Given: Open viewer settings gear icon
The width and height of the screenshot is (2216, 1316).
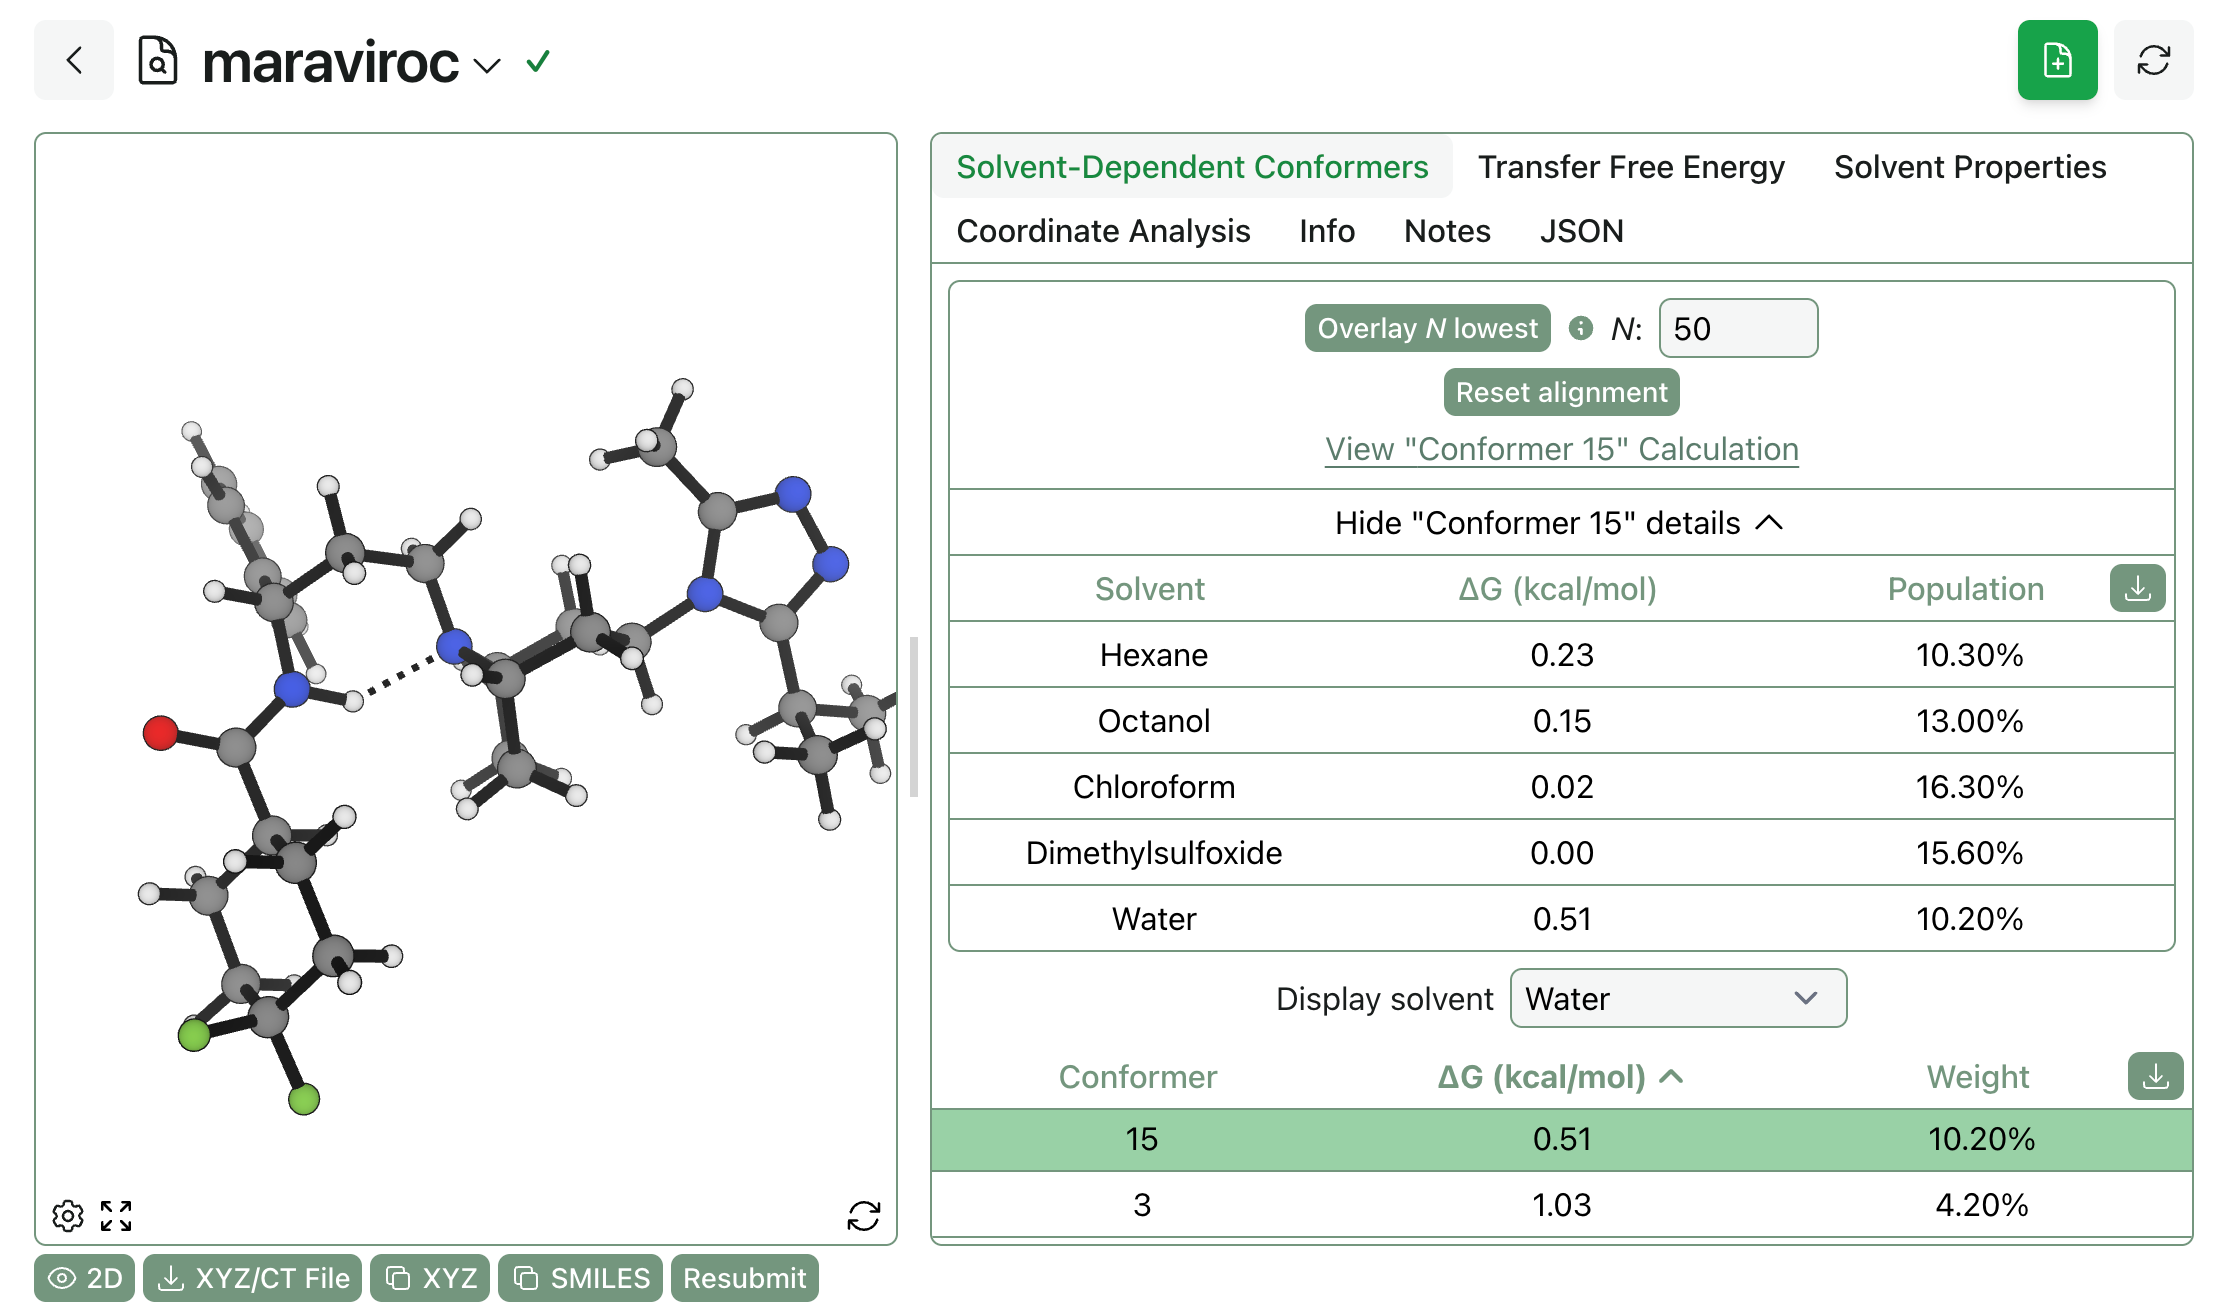Looking at the screenshot, I should pyautogui.click(x=67, y=1216).
